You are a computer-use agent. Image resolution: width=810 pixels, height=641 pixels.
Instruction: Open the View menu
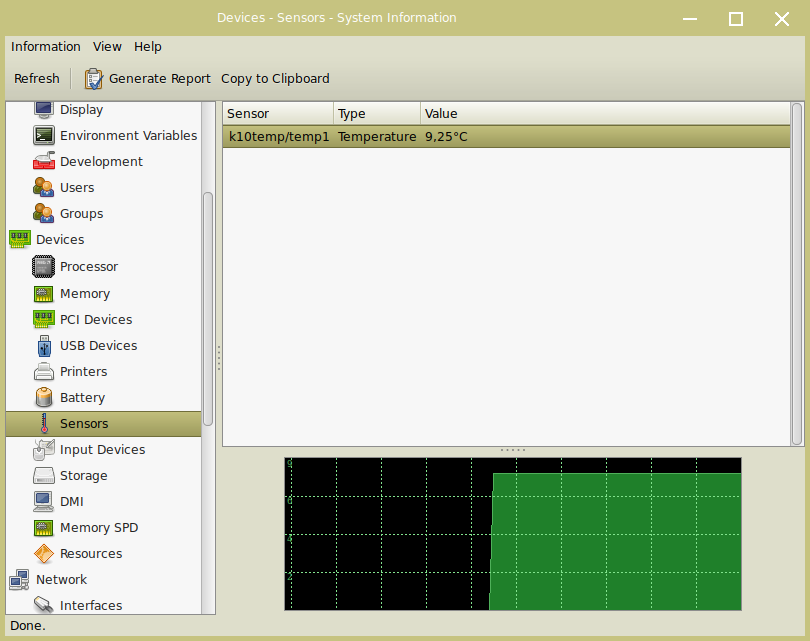[107, 46]
